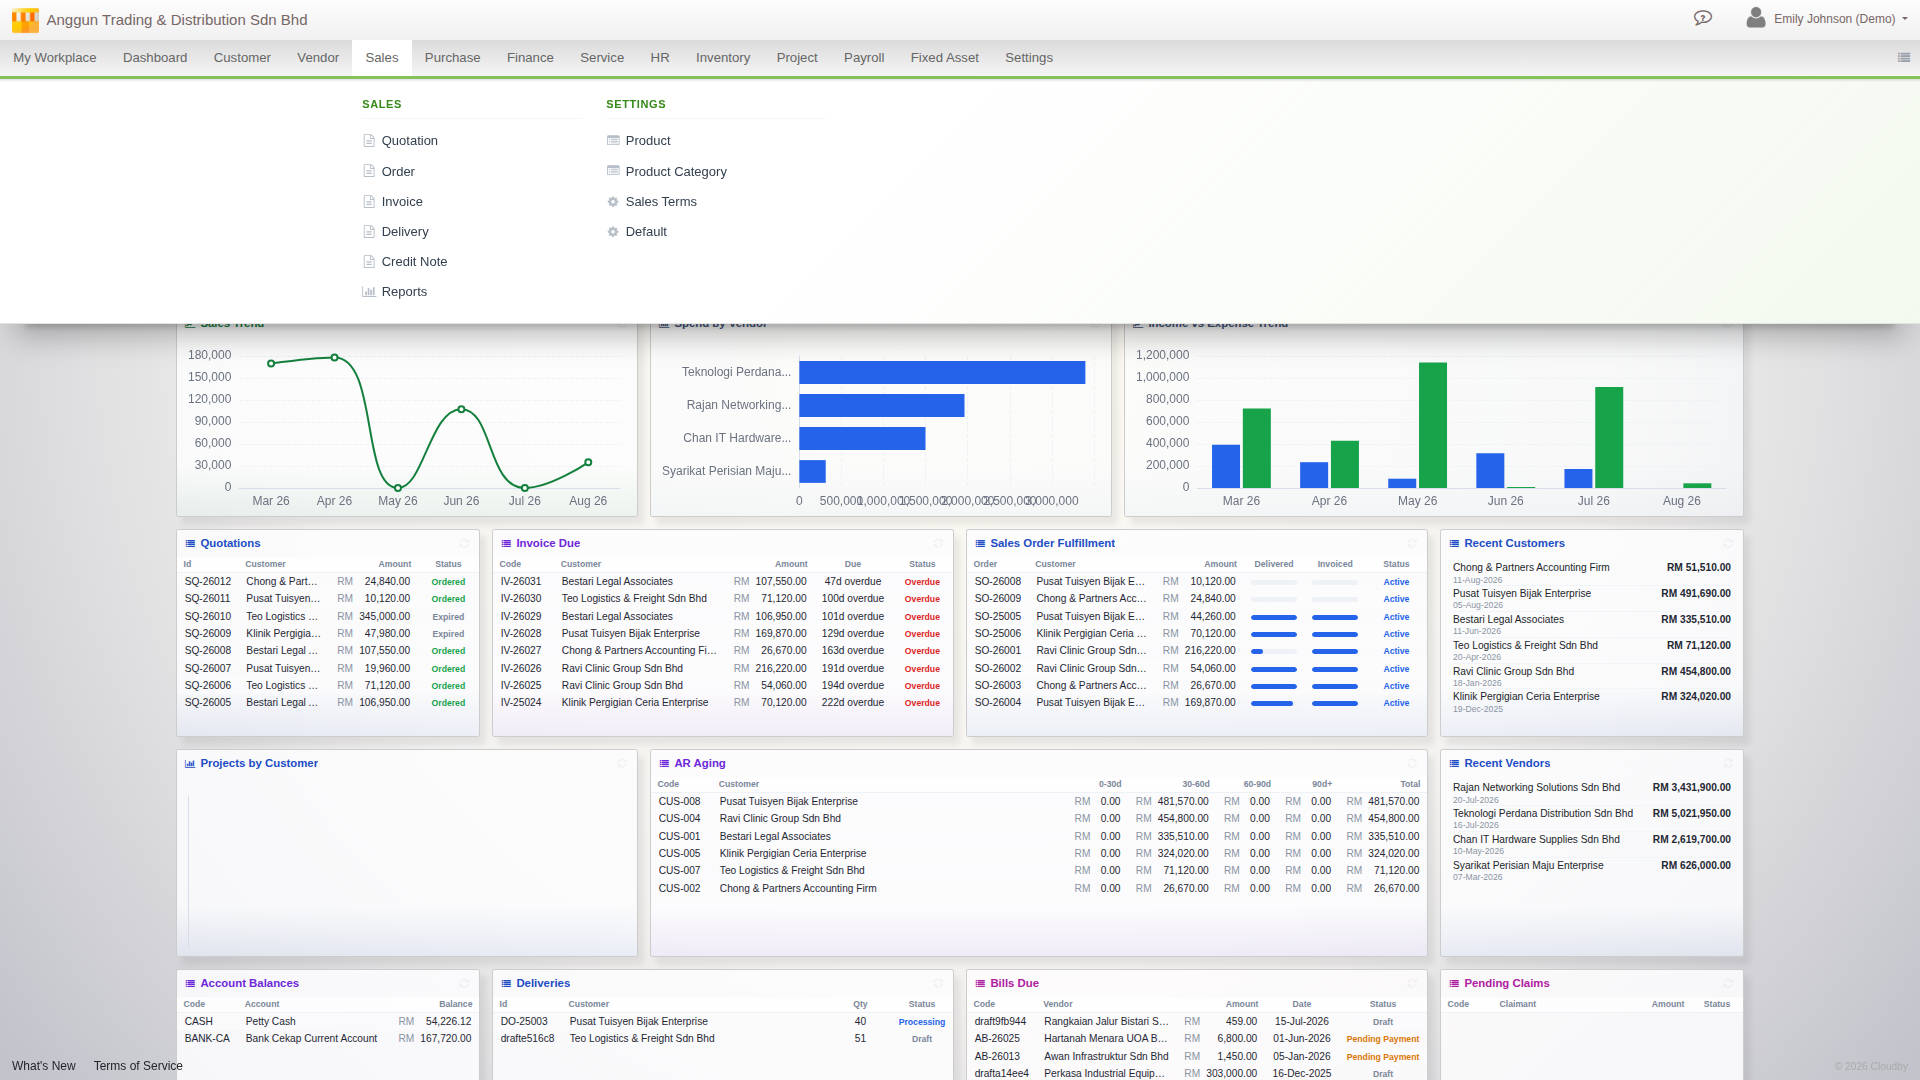The width and height of the screenshot is (1920, 1080).
Task: Click invoiced progress bar for SO-25005
Action: pyautogui.click(x=1335, y=617)
